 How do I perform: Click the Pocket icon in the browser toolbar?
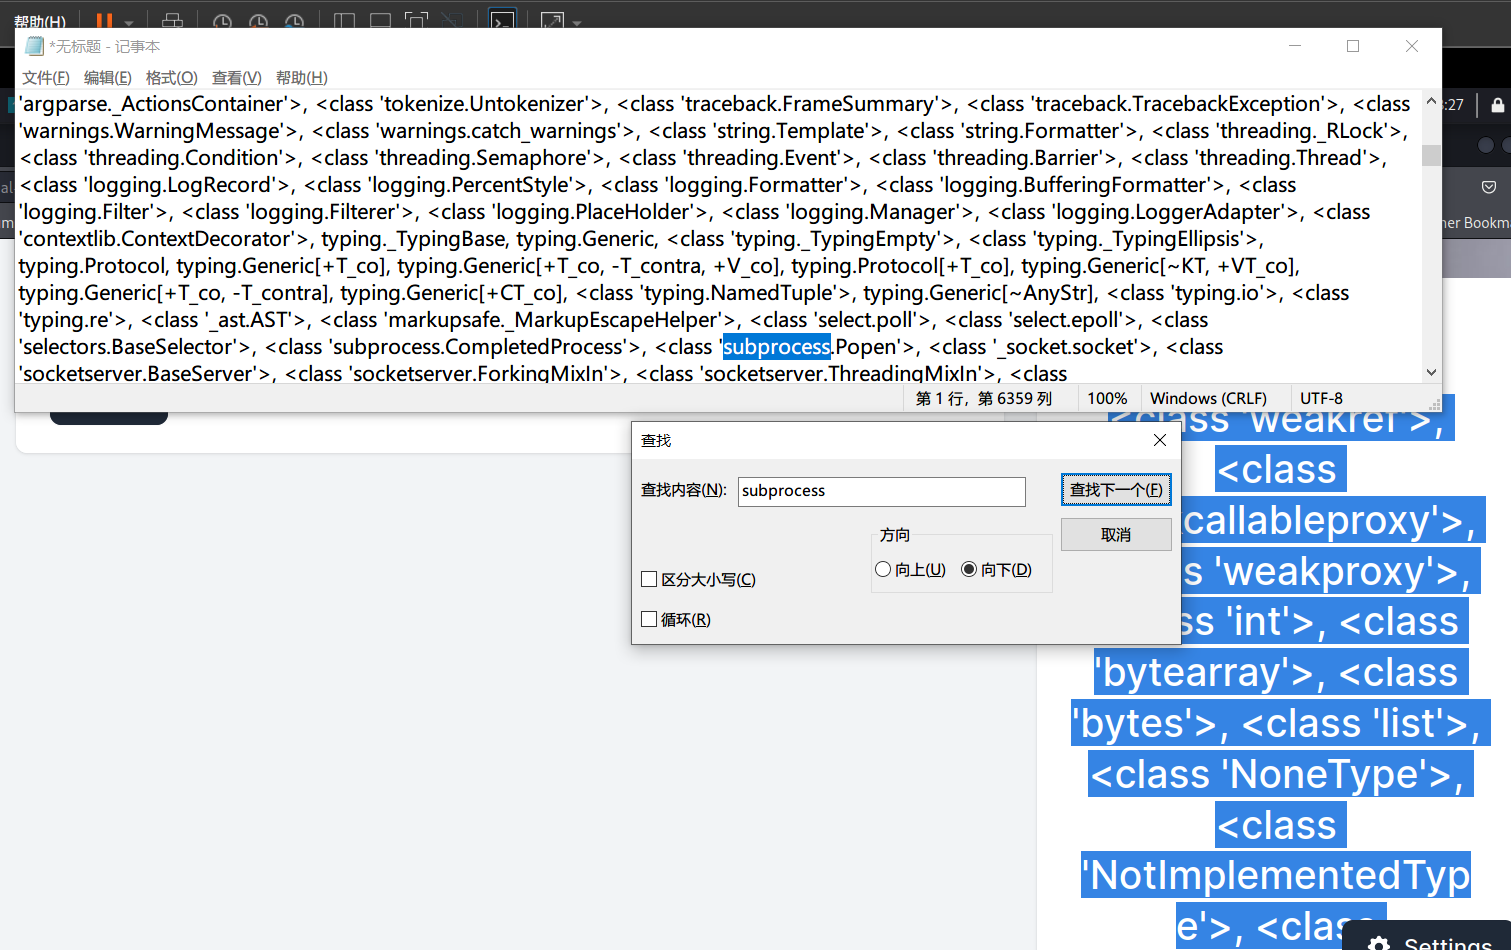point(1489,186)
